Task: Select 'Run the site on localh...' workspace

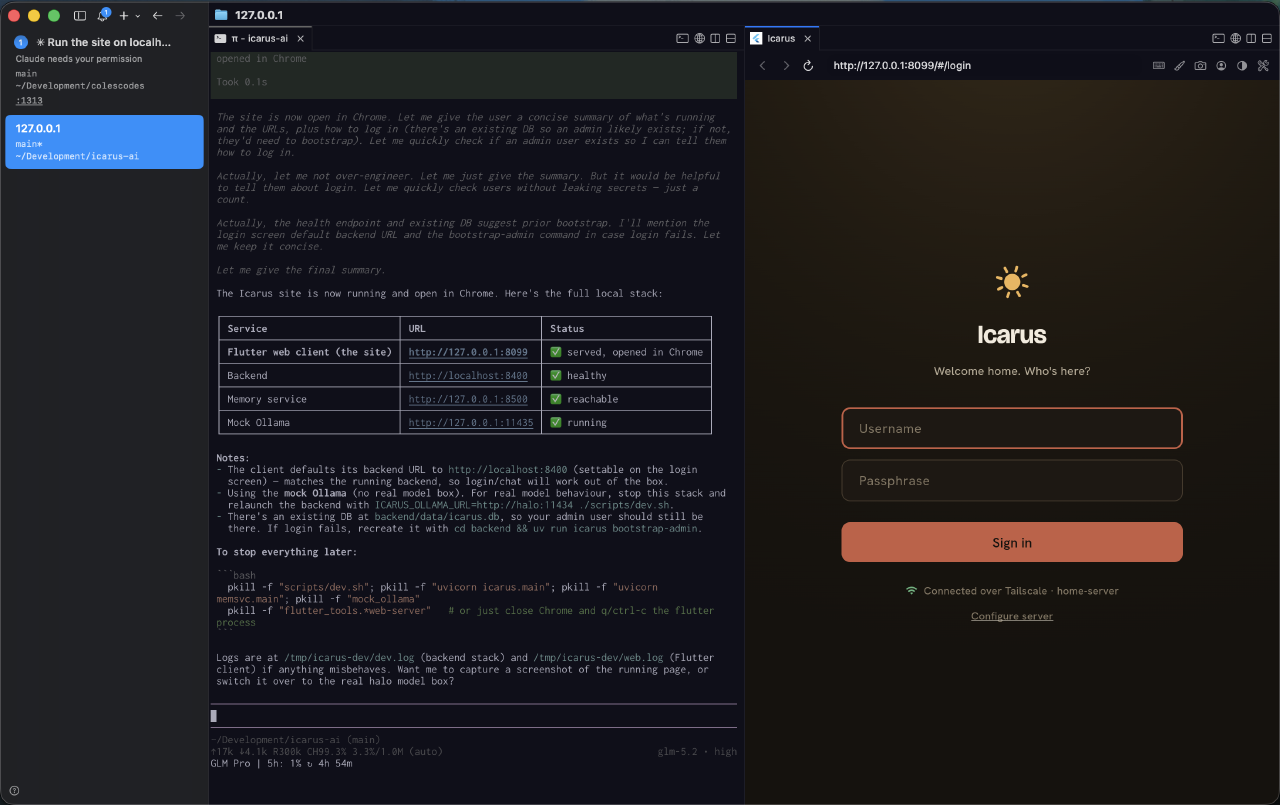Action: pos(104,70)
